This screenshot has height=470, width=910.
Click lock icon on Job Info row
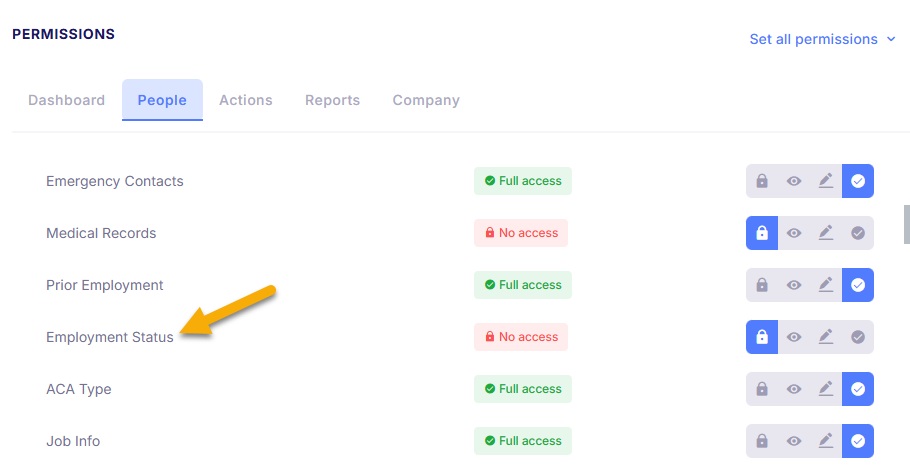(x=761, y=441)
